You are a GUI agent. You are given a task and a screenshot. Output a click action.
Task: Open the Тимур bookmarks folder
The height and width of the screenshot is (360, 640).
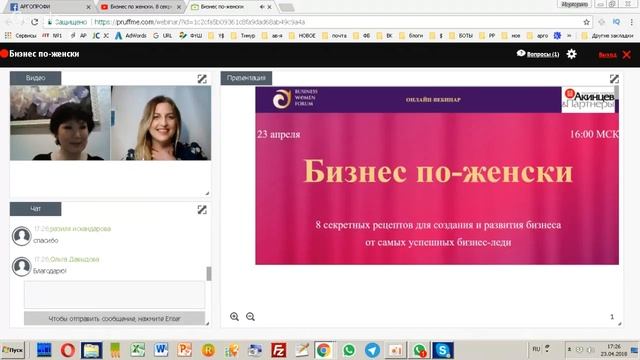coord(243,36)
